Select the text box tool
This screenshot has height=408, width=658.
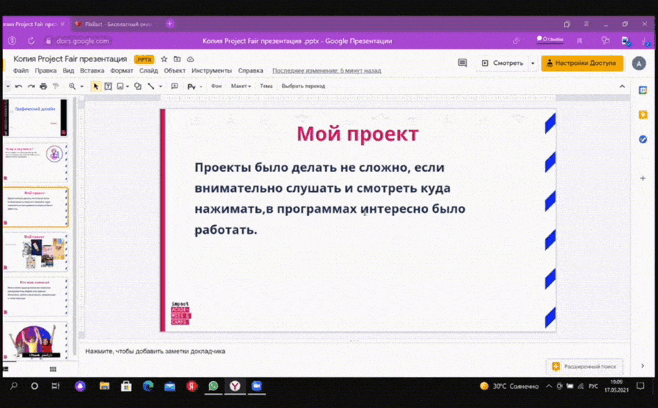click(x=108, y=86)
